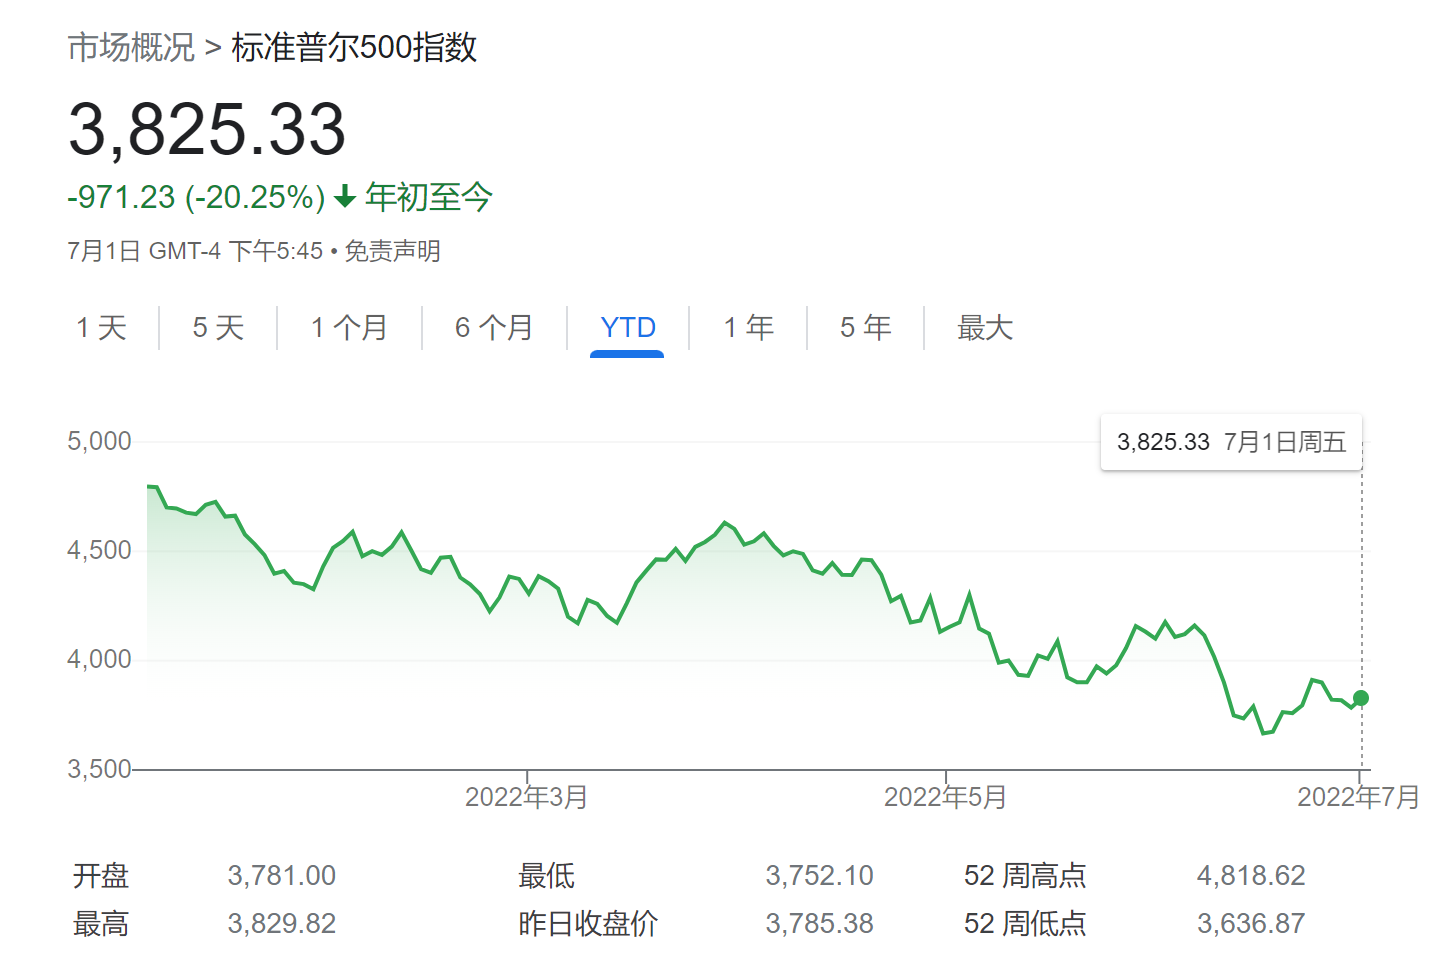1456x960 pixels.
Task: Click the previous close value 3,785.38
Action: coord(820,924)
